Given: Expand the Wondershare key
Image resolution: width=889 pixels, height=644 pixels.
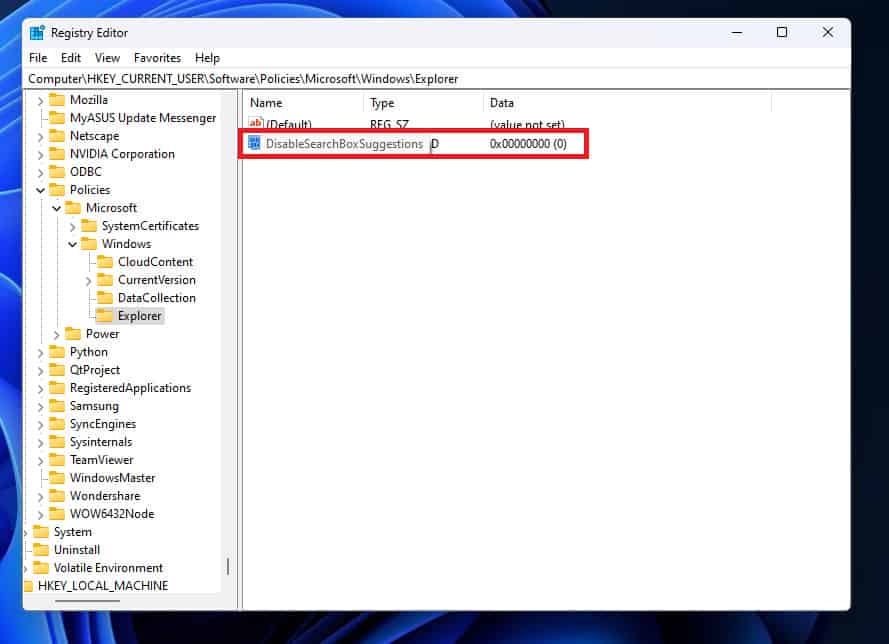Looking at the screenshot, I should click(x=40, y=497).
